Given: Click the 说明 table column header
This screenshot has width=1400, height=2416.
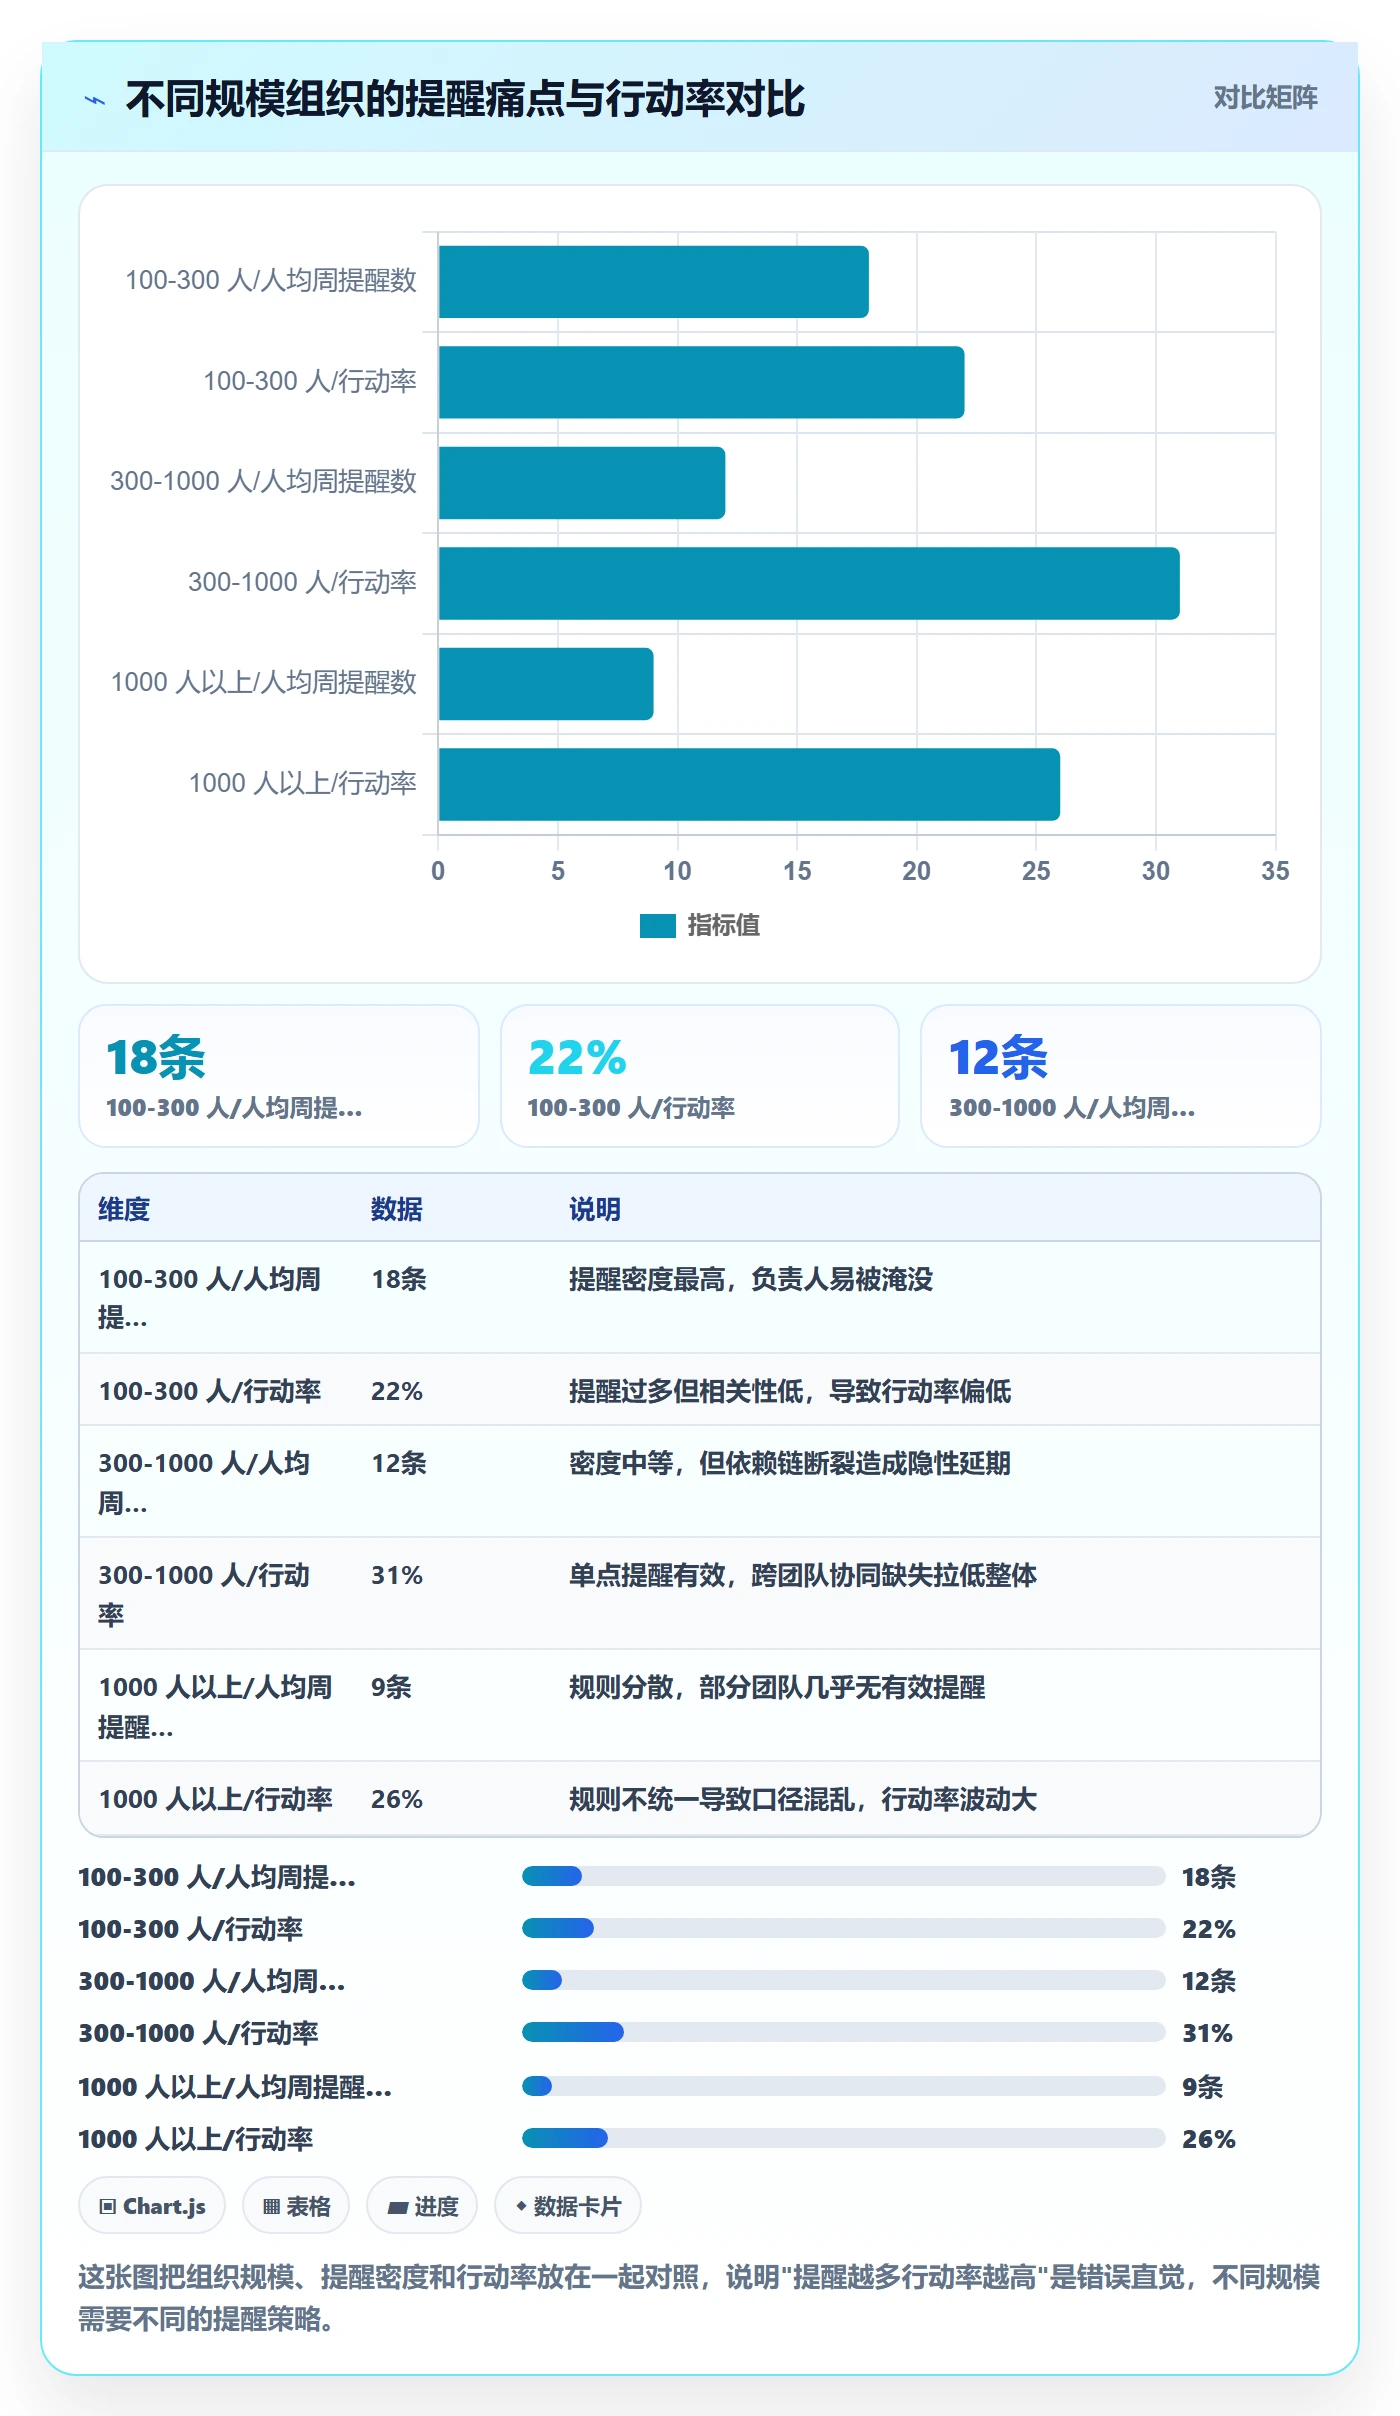Looking at the screenshot, I should tap(595, 1209).
